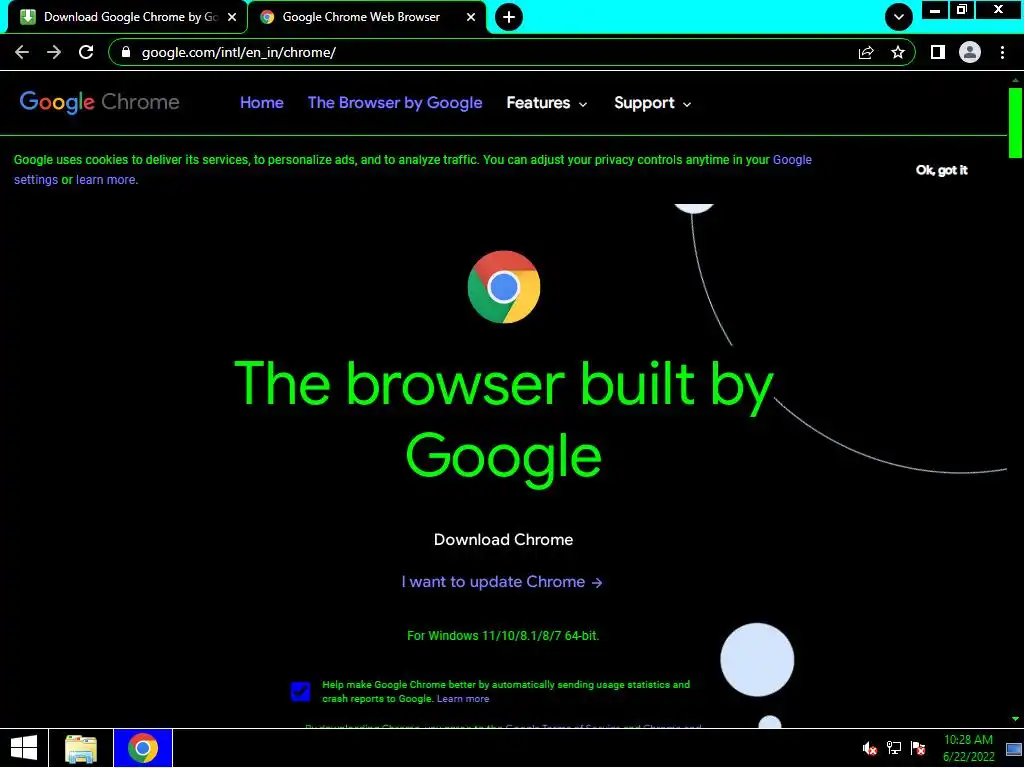Open the tab search dropdown arrow
The height and width of the screenshot is (768, 1024).
pyautogui.click(x=899, y=17)
